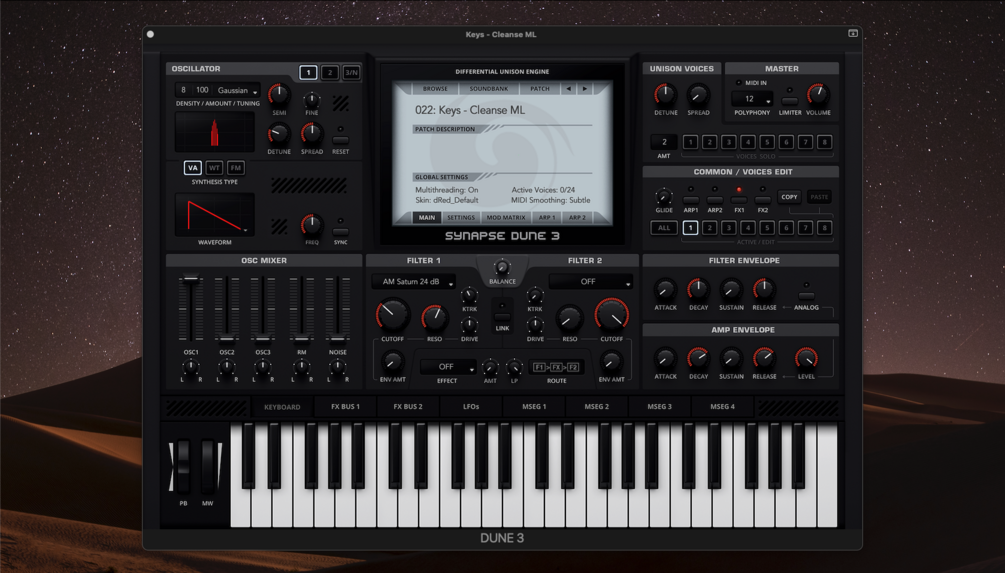
Task: Select the 3/N oscillator button
Action: pyautogui.click(x=351, y=72)
